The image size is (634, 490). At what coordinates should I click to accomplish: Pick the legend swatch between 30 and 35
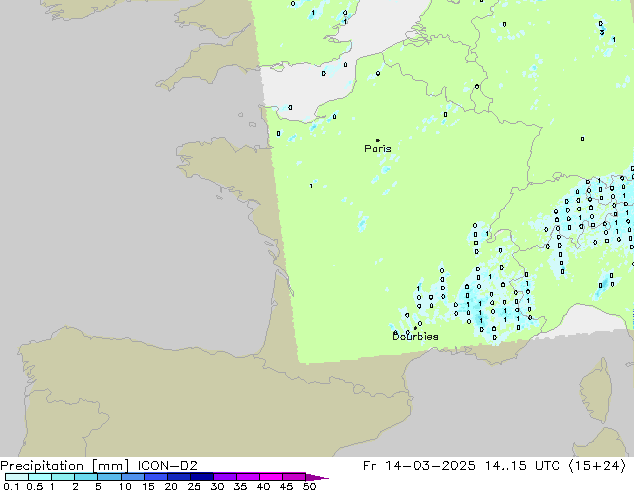tap(225, 477)
